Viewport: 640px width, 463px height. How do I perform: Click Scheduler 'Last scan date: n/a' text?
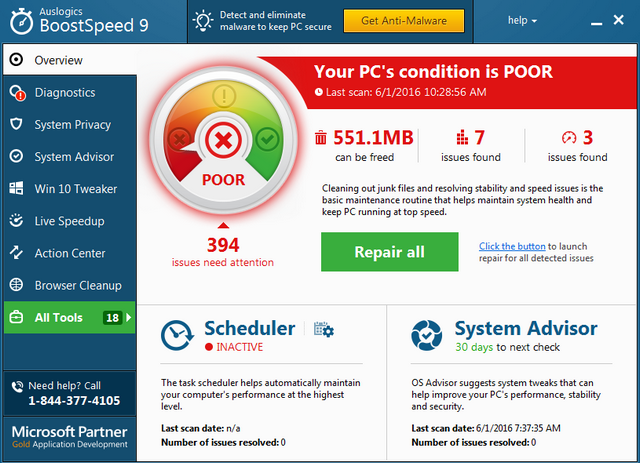click(200, 428)
